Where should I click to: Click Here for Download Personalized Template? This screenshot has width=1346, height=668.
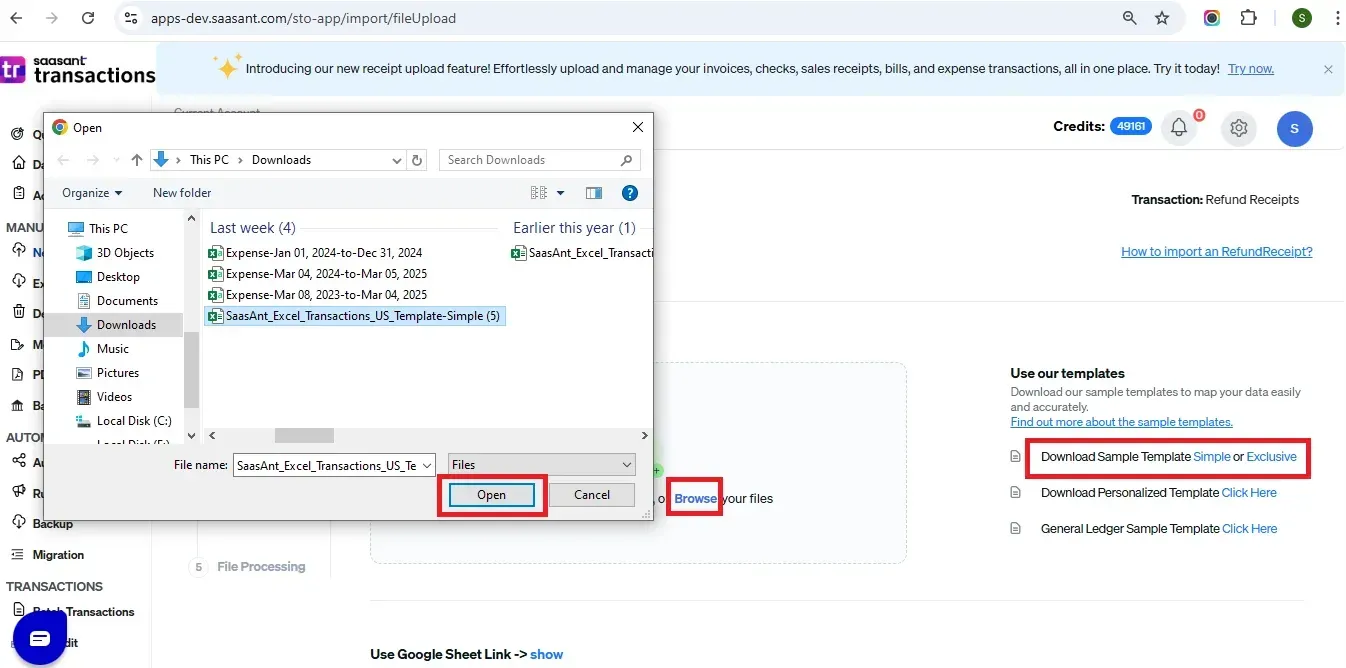click(1249, 493)
